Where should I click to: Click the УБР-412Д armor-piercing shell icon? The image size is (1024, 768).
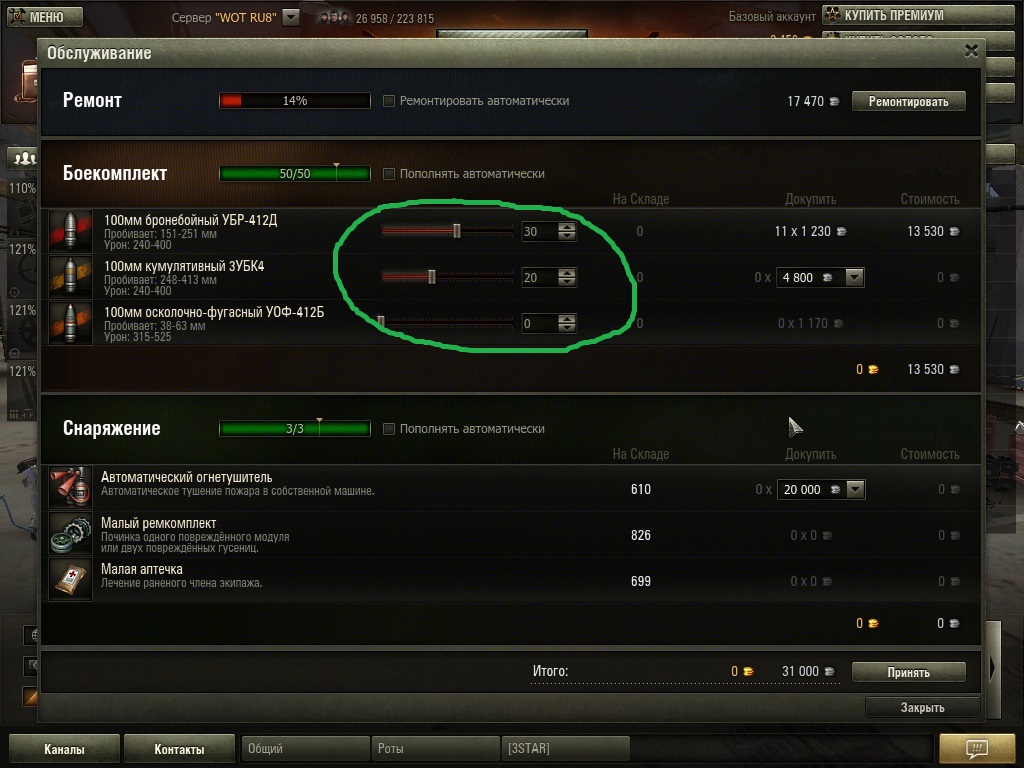coord(71,231)
